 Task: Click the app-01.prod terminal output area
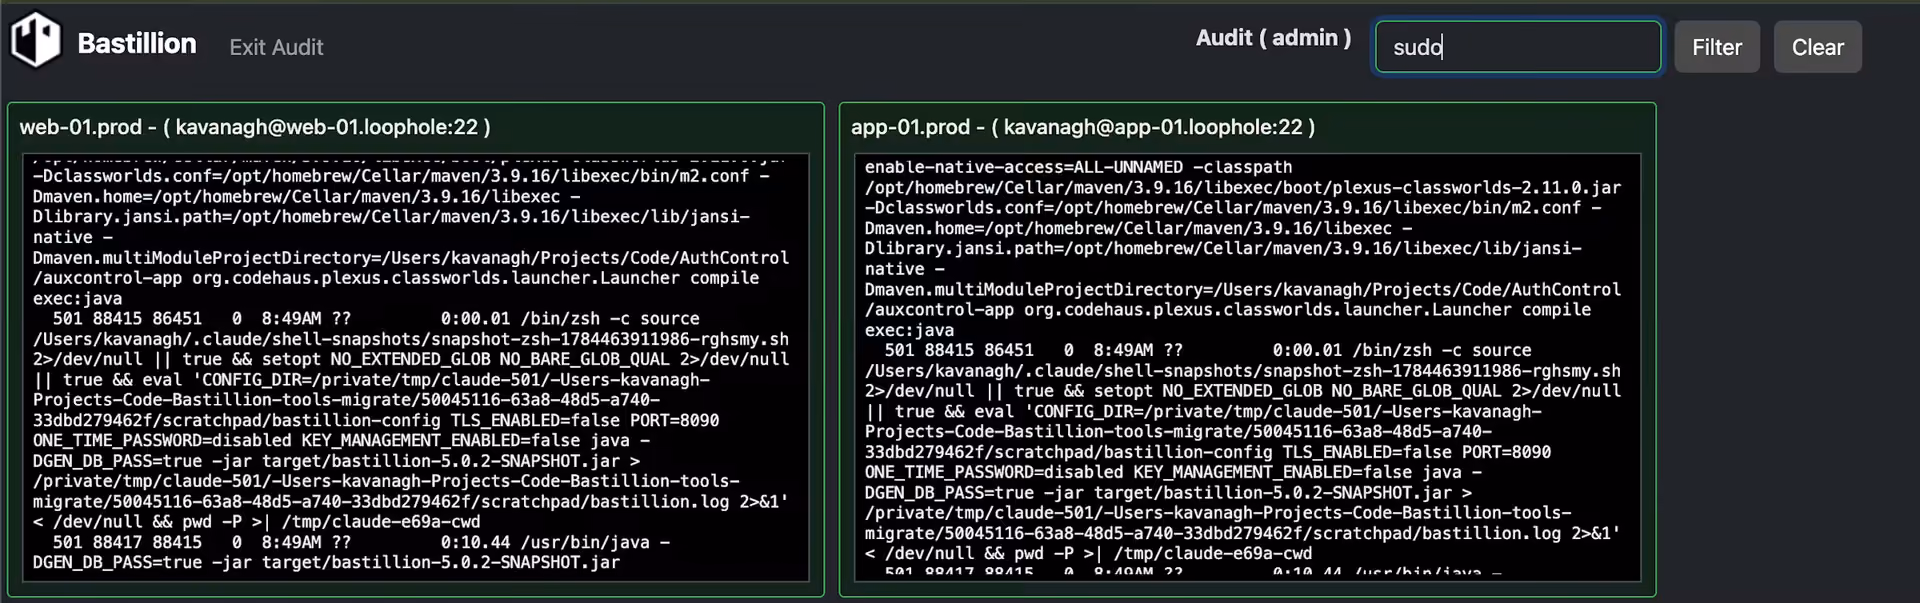click(1248, 367)
